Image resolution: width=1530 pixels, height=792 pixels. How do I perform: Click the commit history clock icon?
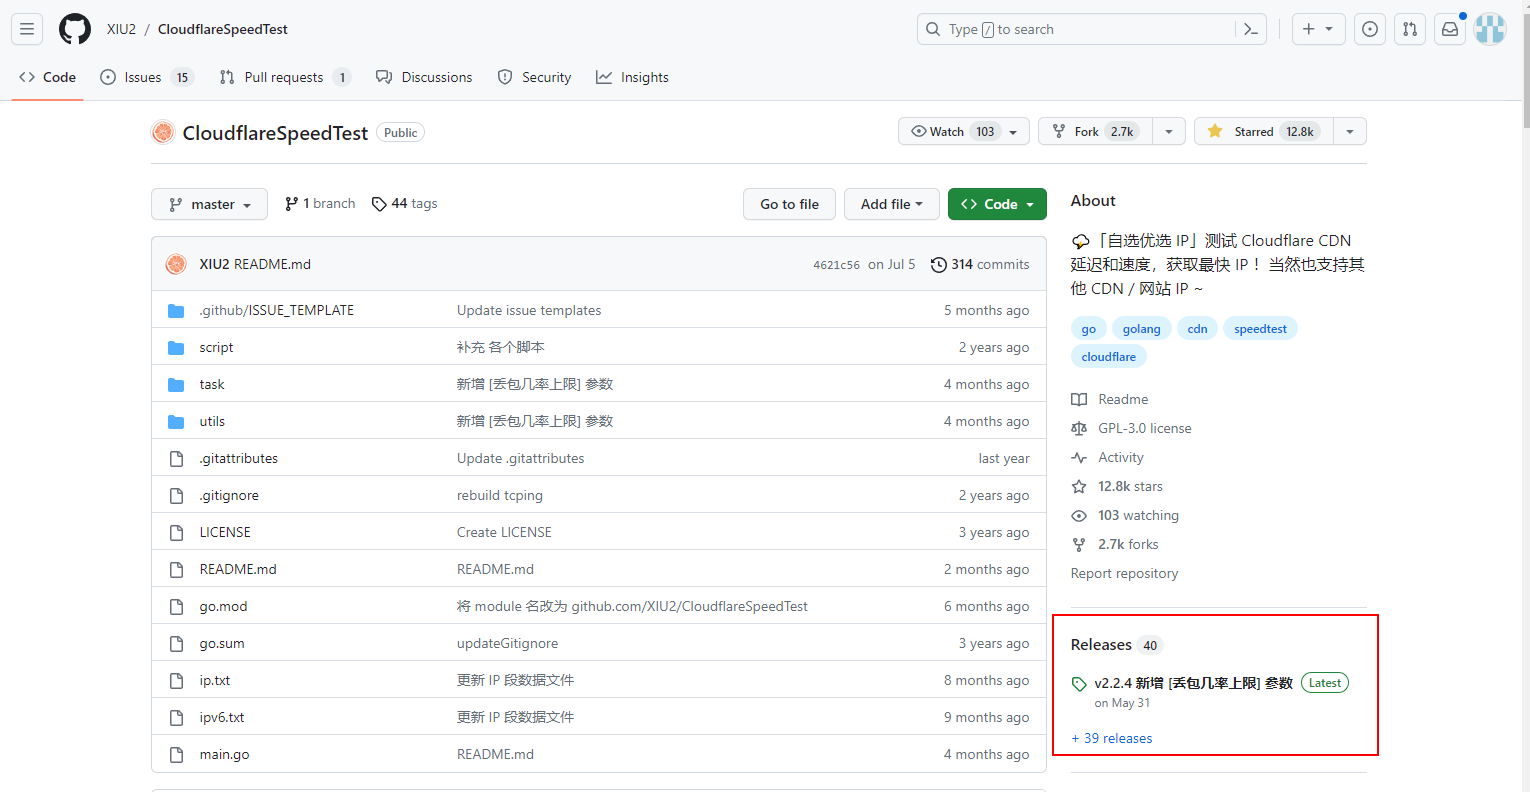coord(939,264)
